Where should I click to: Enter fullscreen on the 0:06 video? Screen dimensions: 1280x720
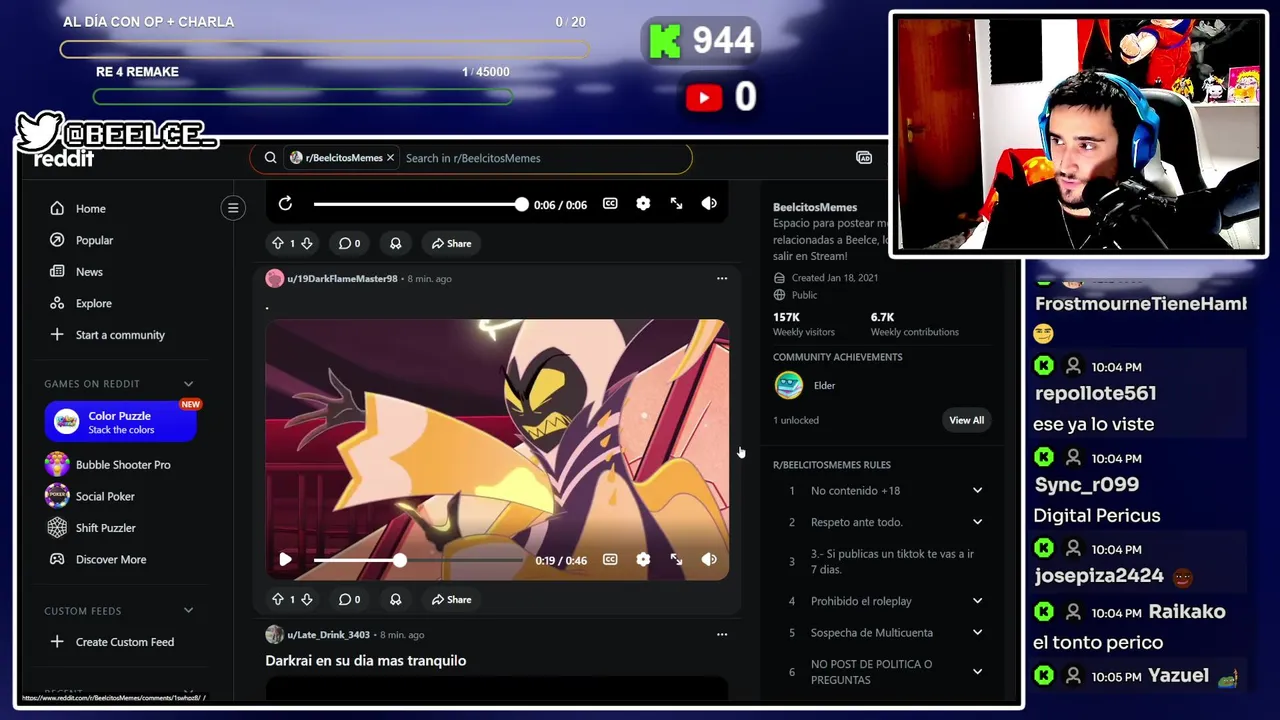click(x=676, y=204)
